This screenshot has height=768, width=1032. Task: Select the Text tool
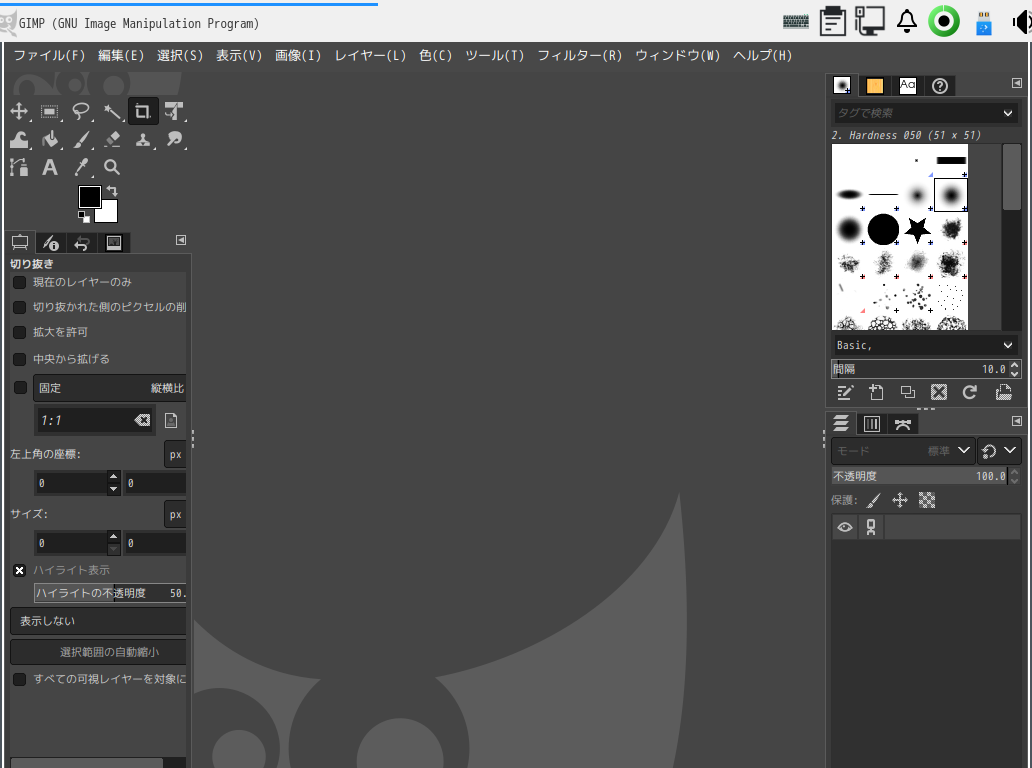point(49,167)
